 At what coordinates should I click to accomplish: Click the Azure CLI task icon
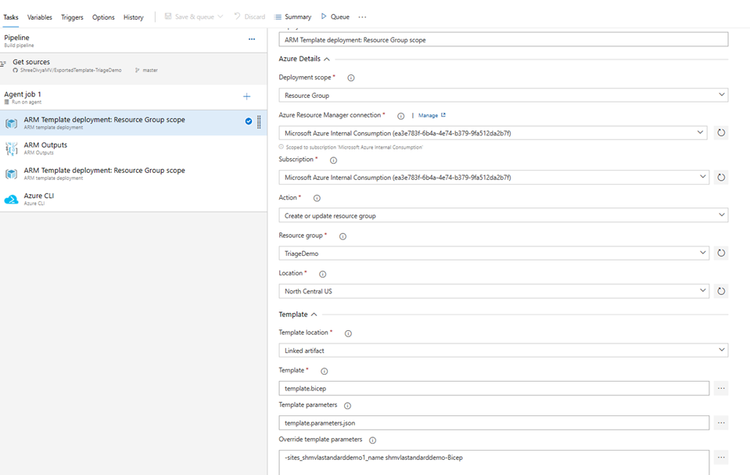coord(12,200)
